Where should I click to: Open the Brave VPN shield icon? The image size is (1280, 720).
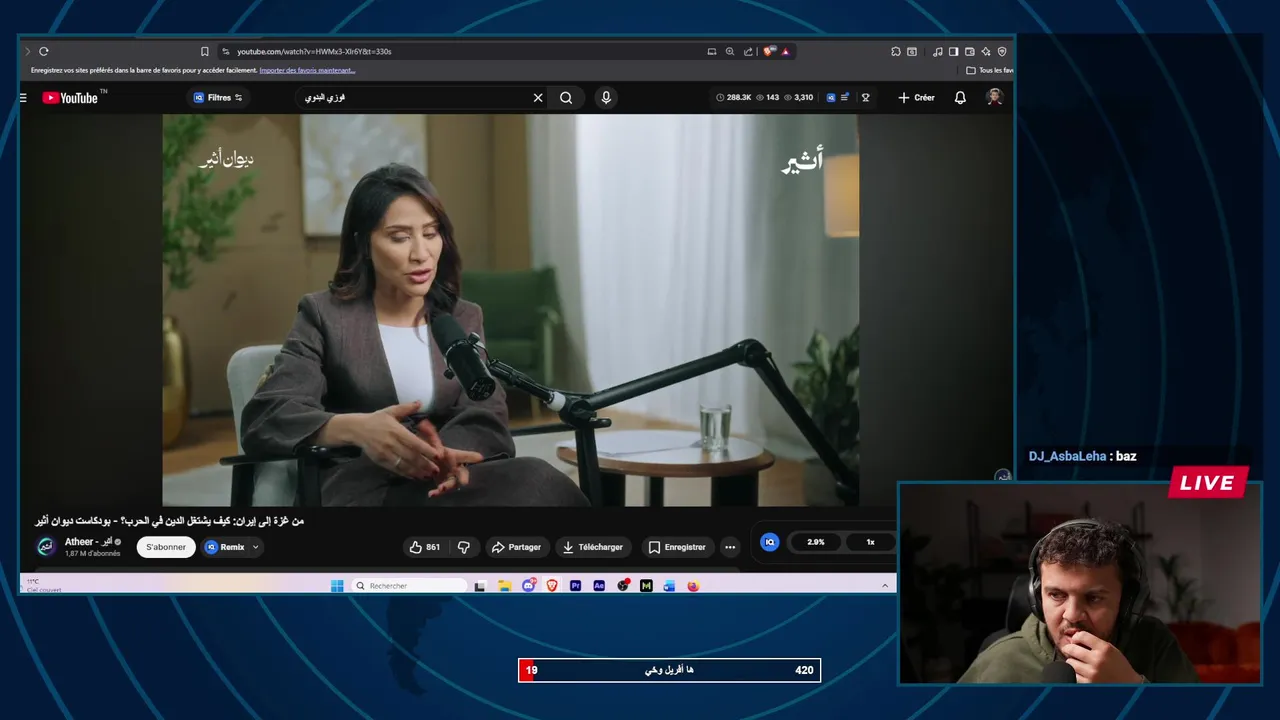1002,51
